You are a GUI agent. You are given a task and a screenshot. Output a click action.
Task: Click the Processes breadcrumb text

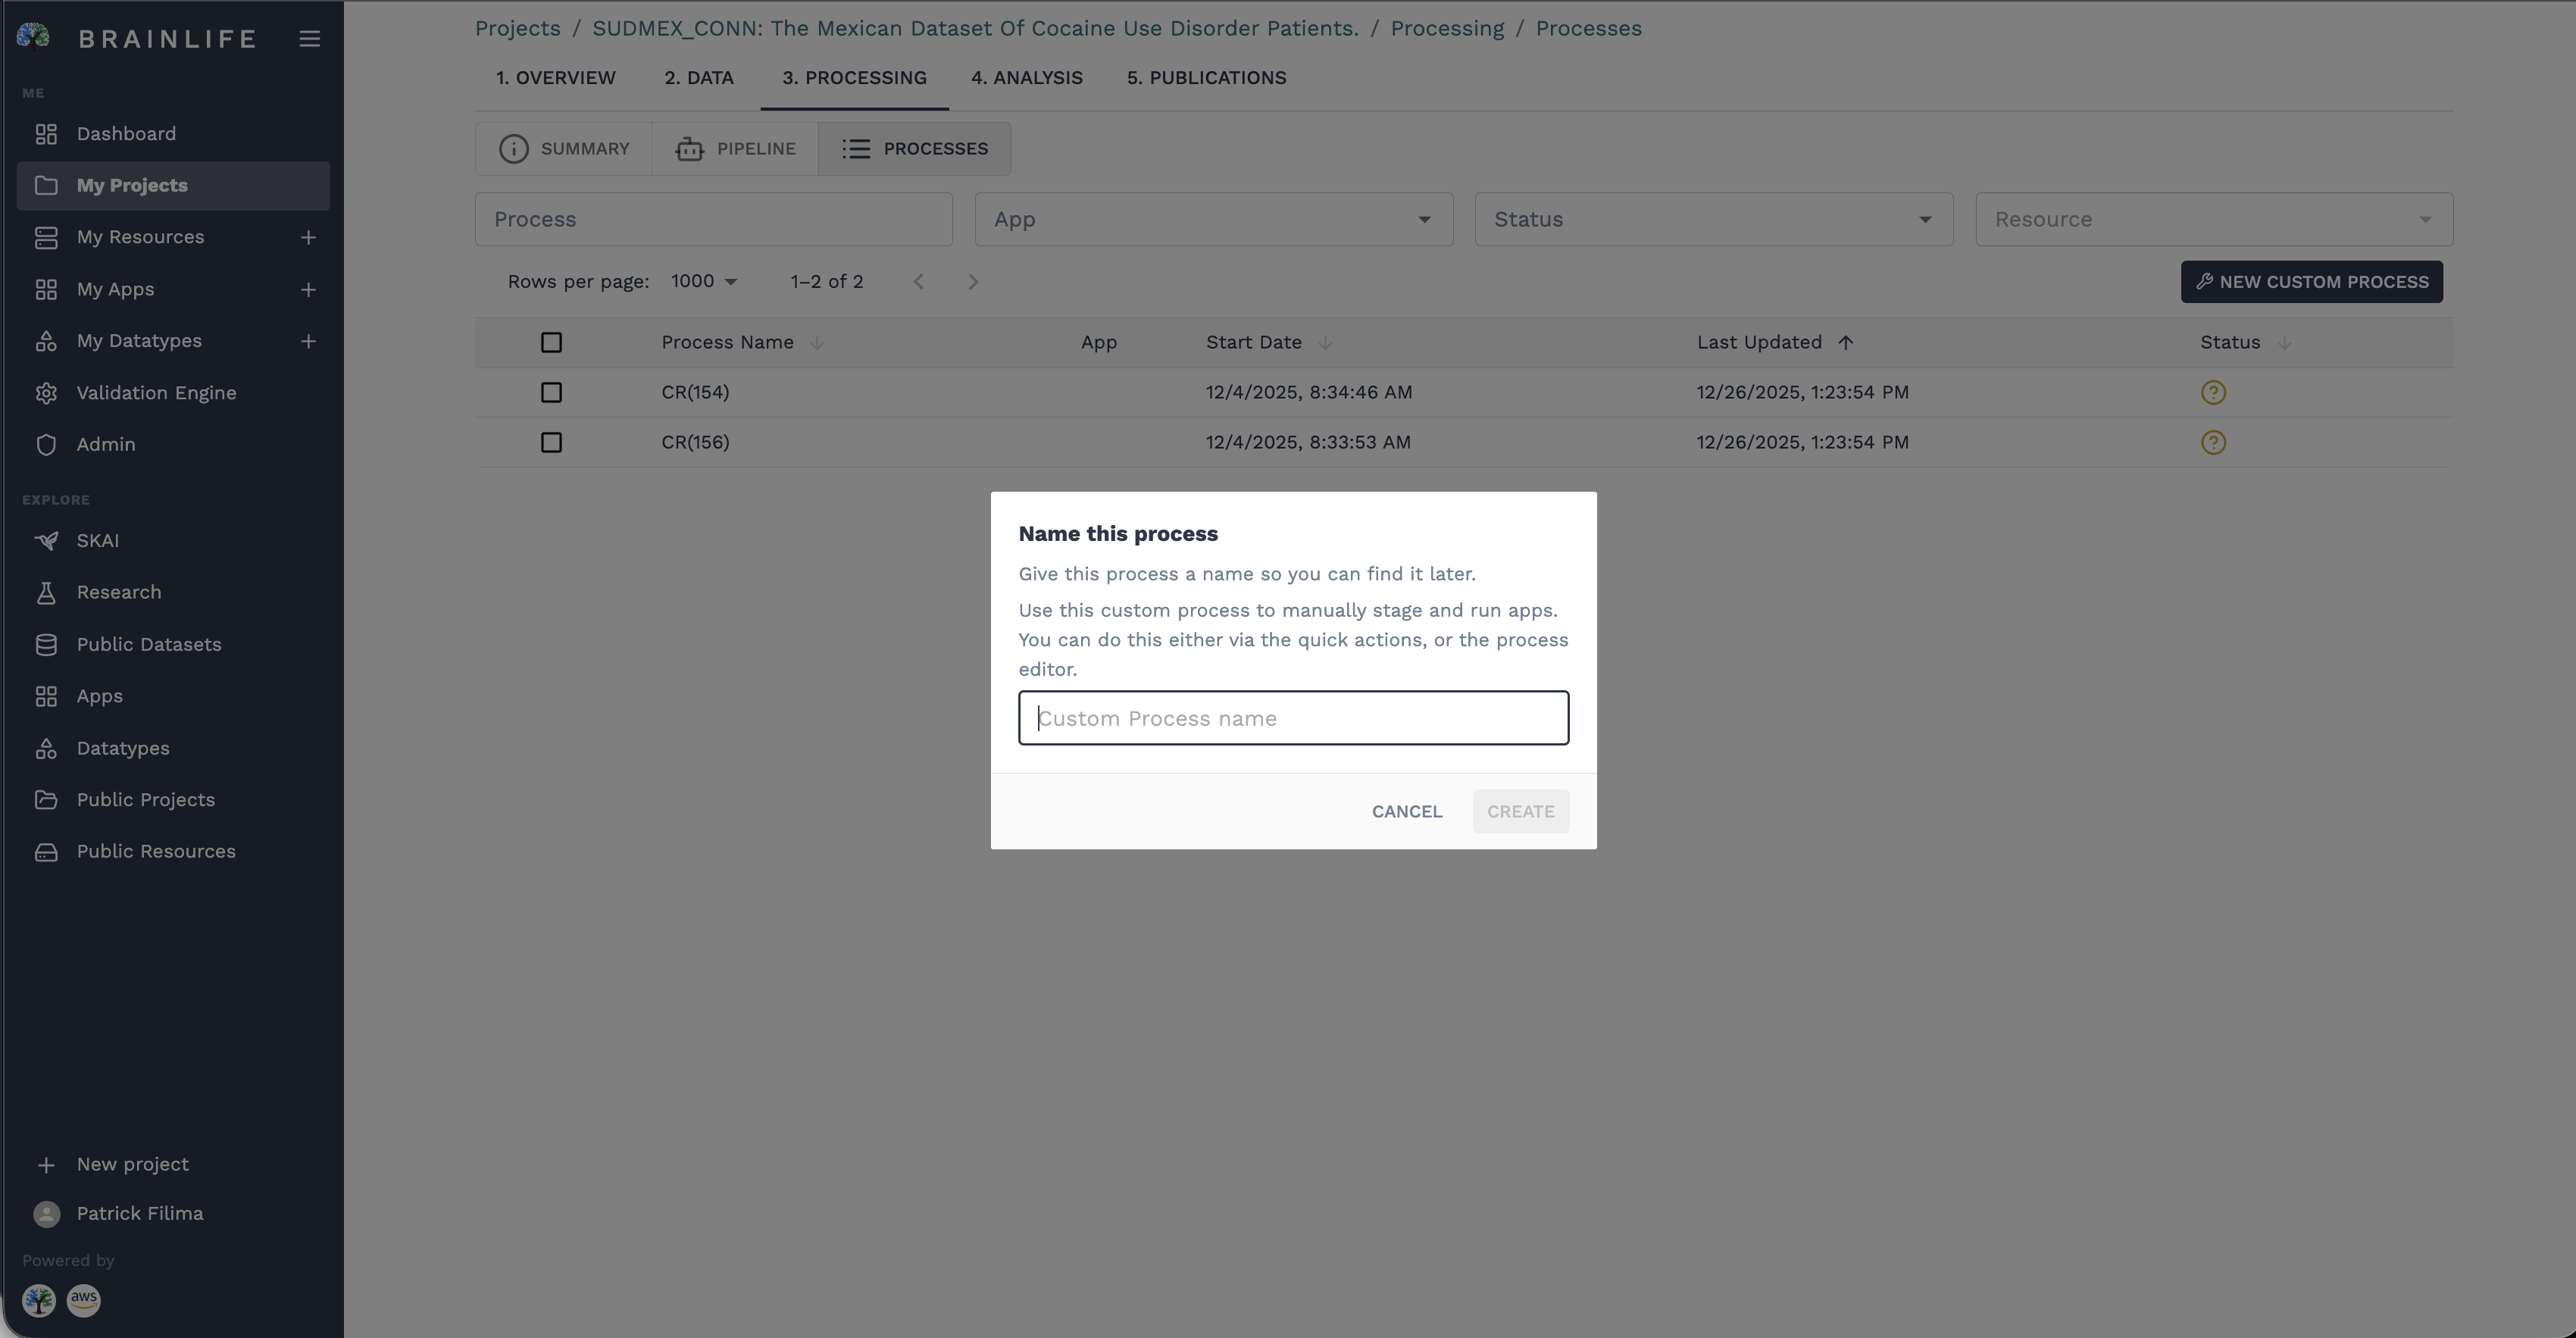click(1589, 28)
